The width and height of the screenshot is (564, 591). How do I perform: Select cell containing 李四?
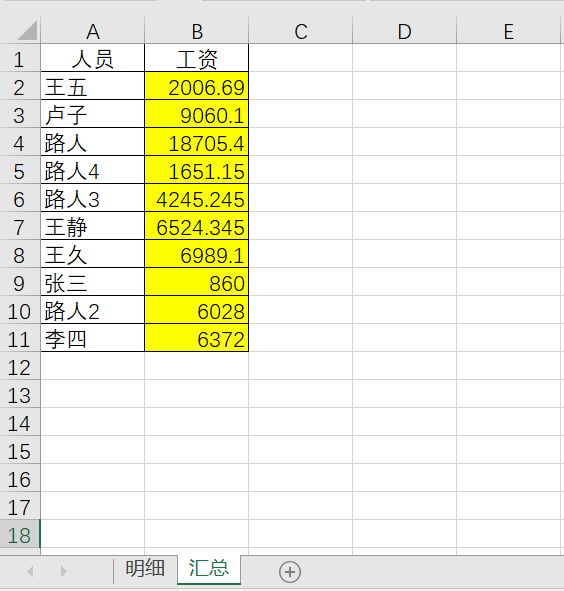click(x=93, y=338)
